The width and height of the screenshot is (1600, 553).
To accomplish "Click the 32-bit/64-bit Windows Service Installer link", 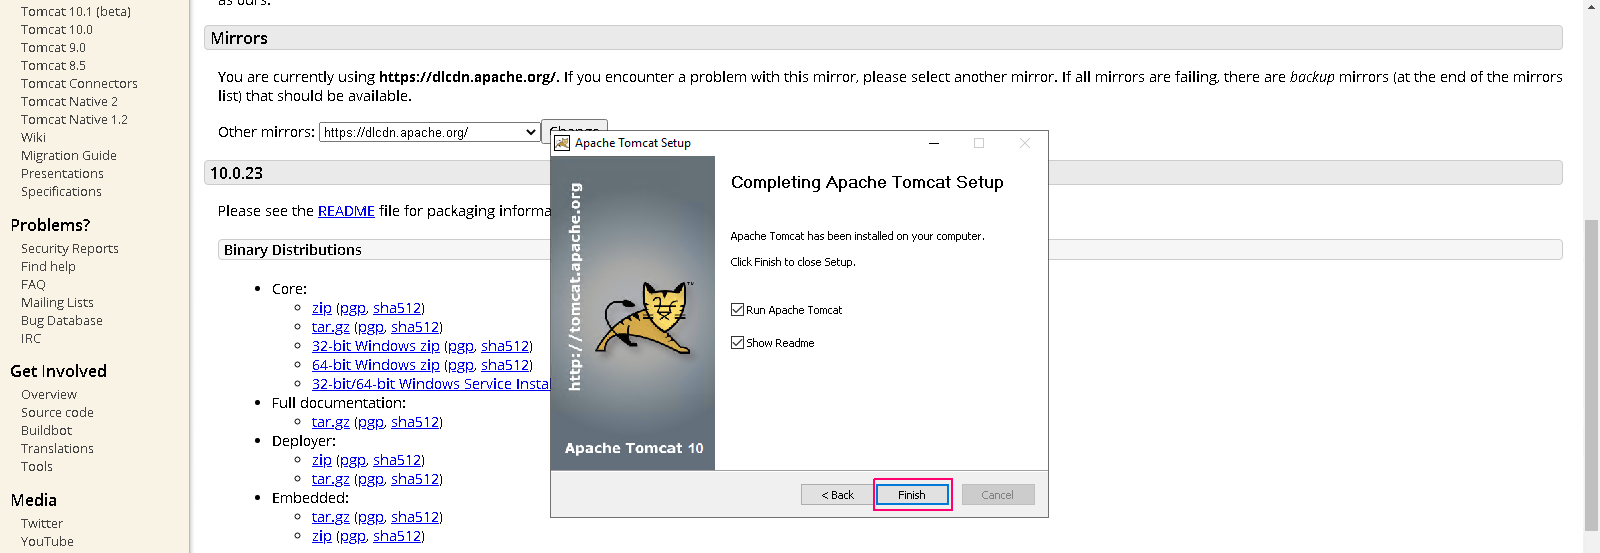I will tap(431, 384).
